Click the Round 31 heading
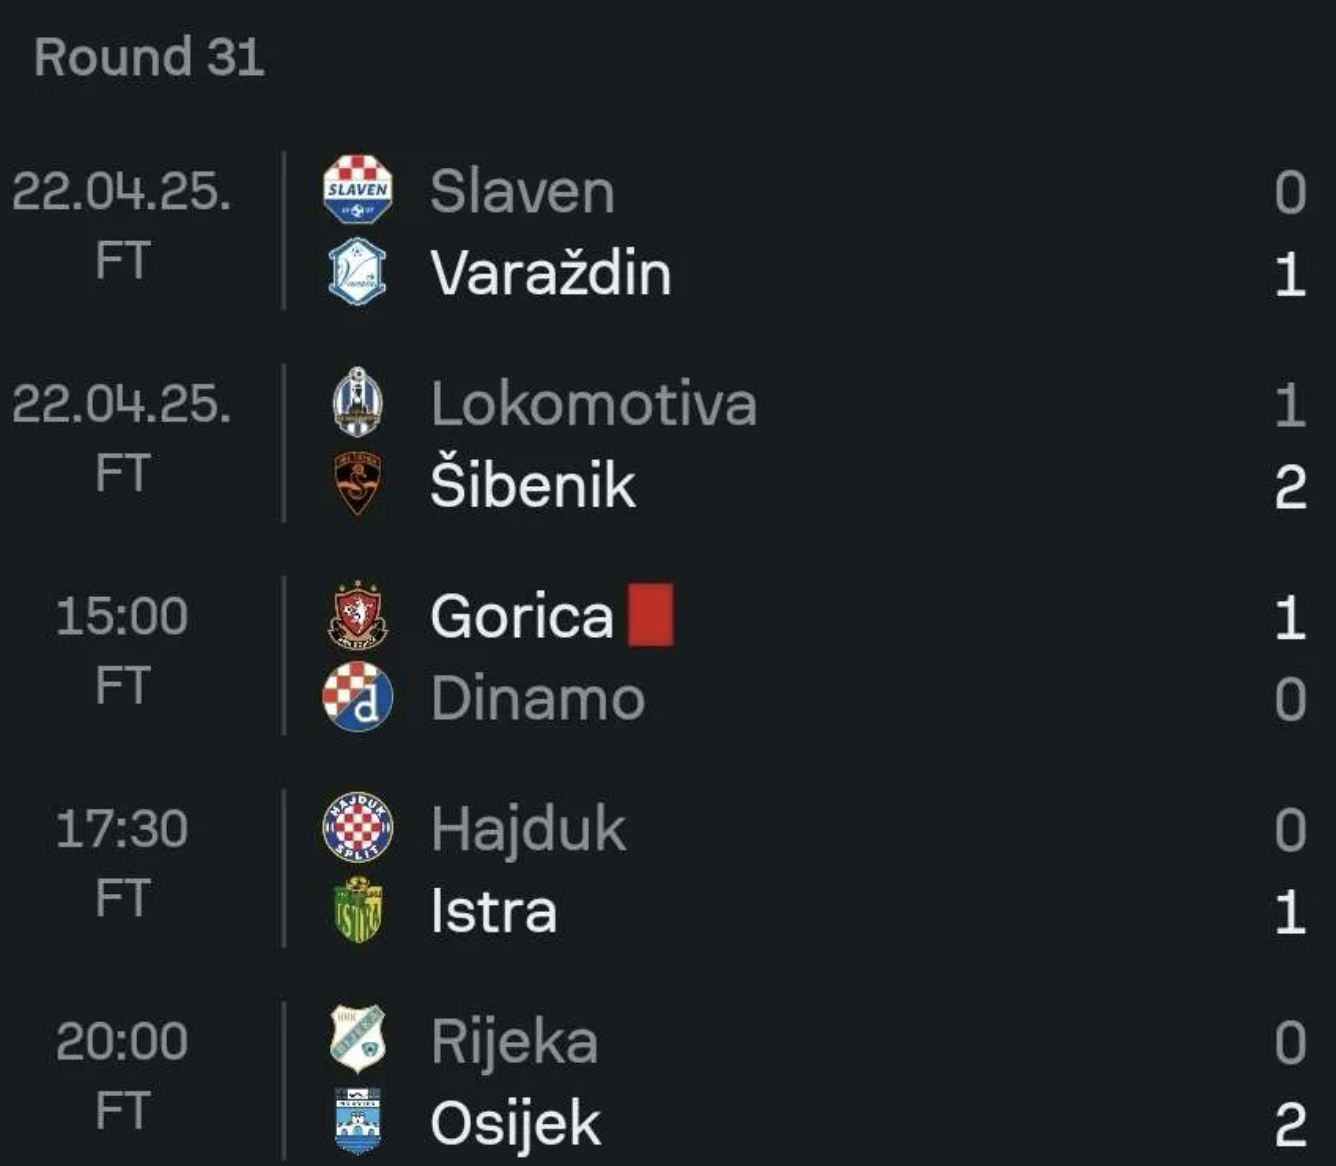Screen dimensions: 1336x1166 click(x=149, y=57)
